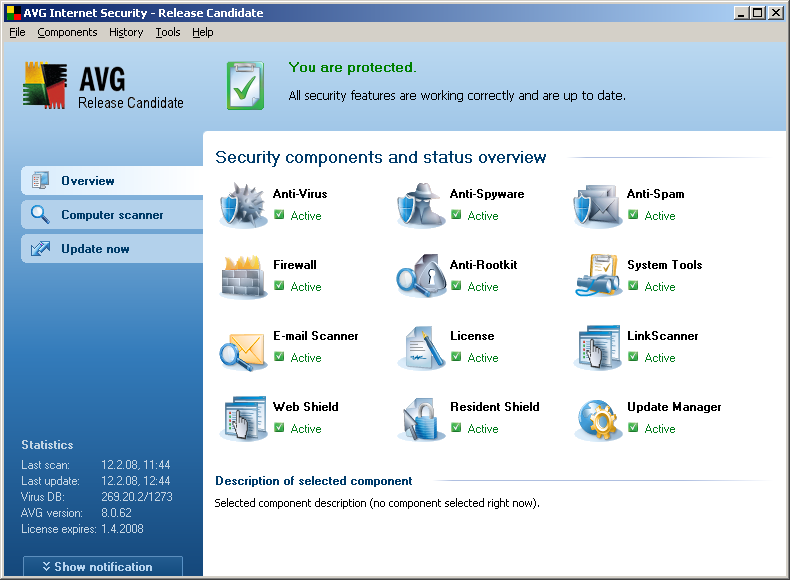Select the Resident Shield padlock icon

[x=421, y=419]
